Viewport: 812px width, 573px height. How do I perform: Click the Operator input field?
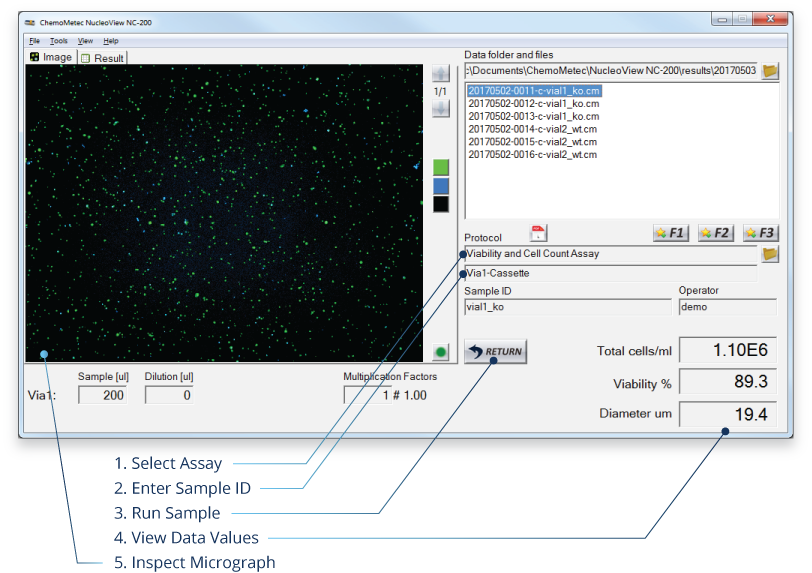[x=728, y=307]
